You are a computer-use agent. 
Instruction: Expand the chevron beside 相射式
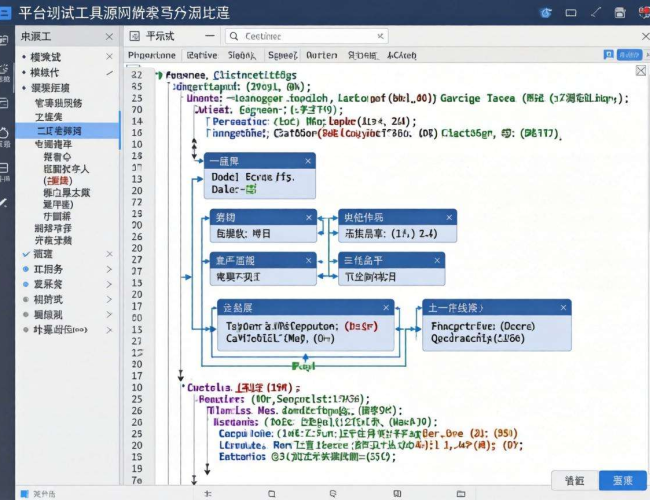109,299
